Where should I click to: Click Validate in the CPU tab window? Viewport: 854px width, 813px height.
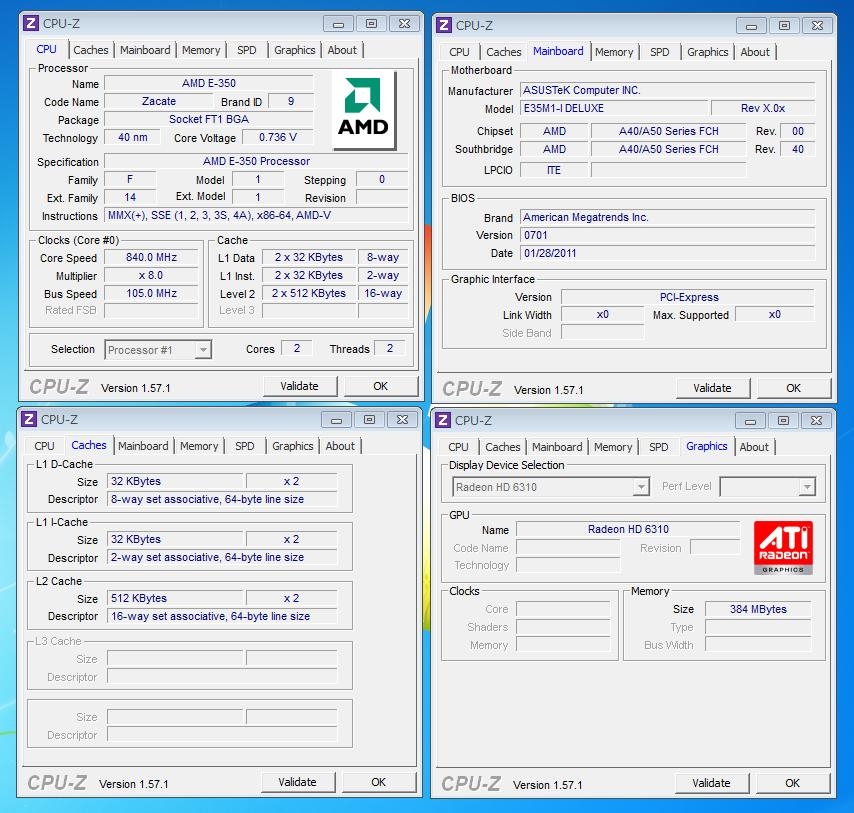click(x=300, y=386)
